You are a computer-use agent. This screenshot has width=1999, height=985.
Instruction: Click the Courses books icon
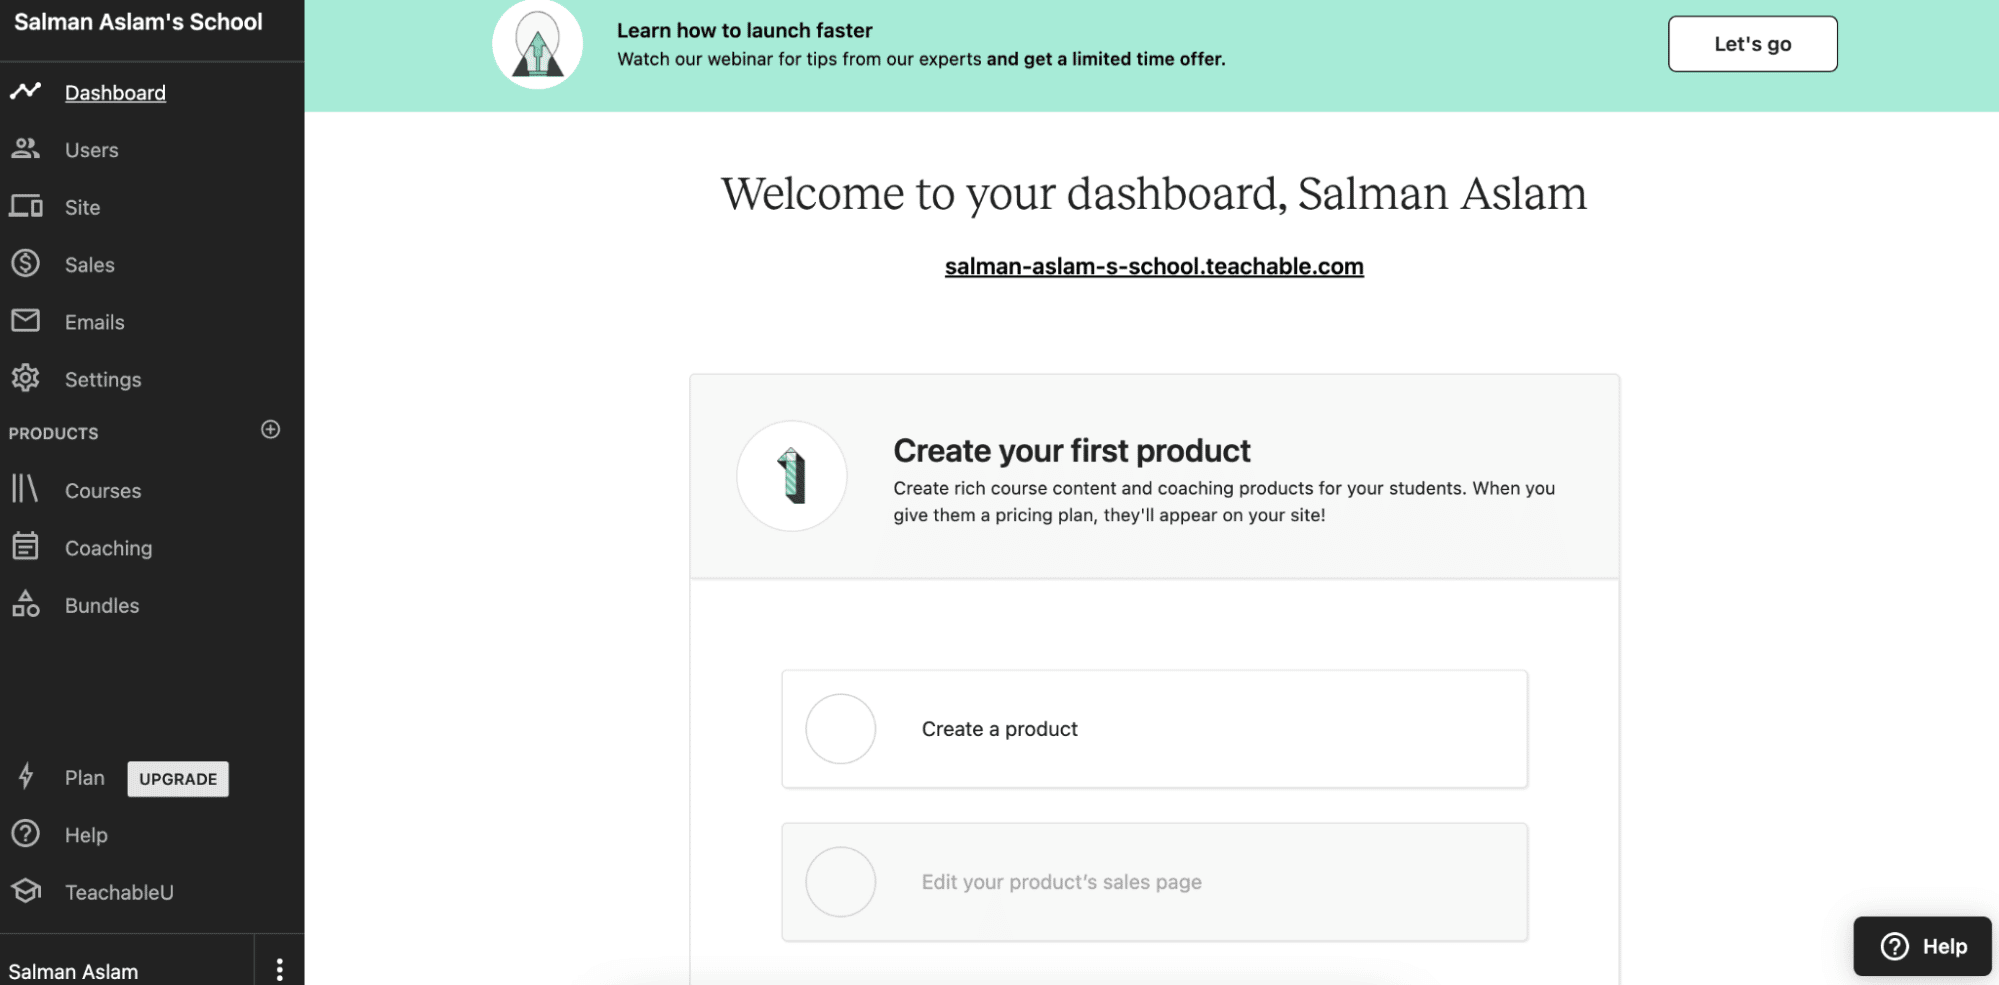24,489
